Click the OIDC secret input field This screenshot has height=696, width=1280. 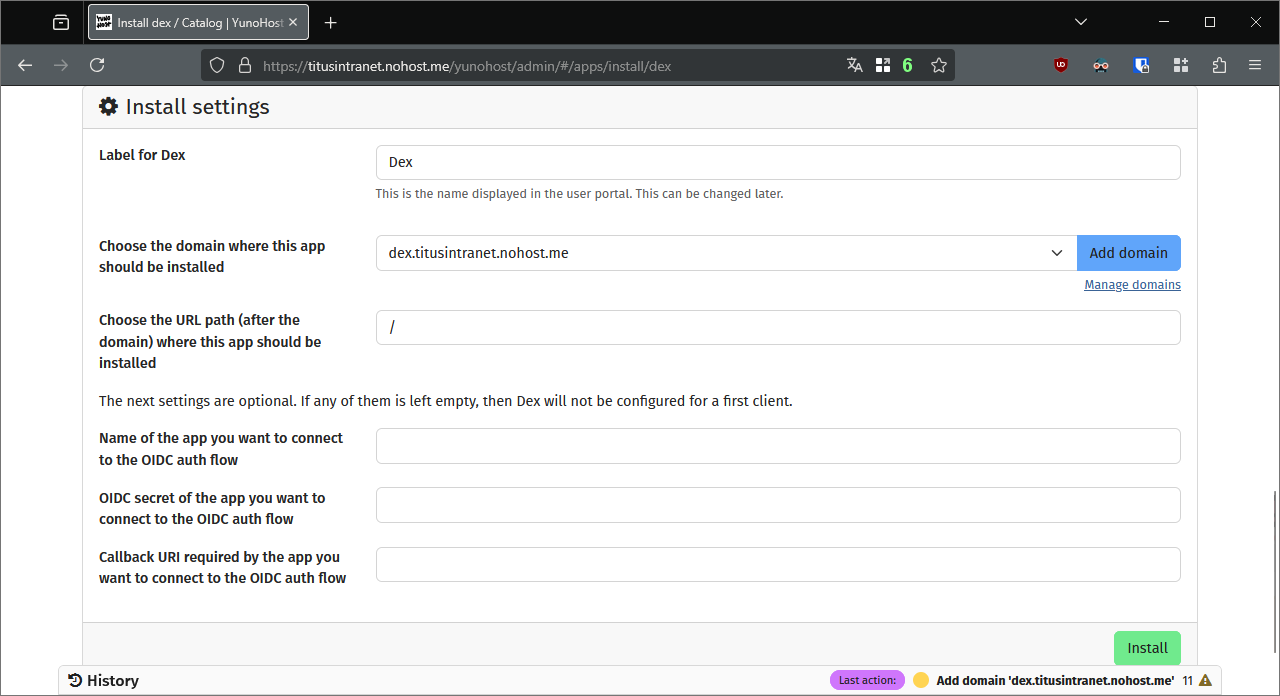[x=778, y=505]
